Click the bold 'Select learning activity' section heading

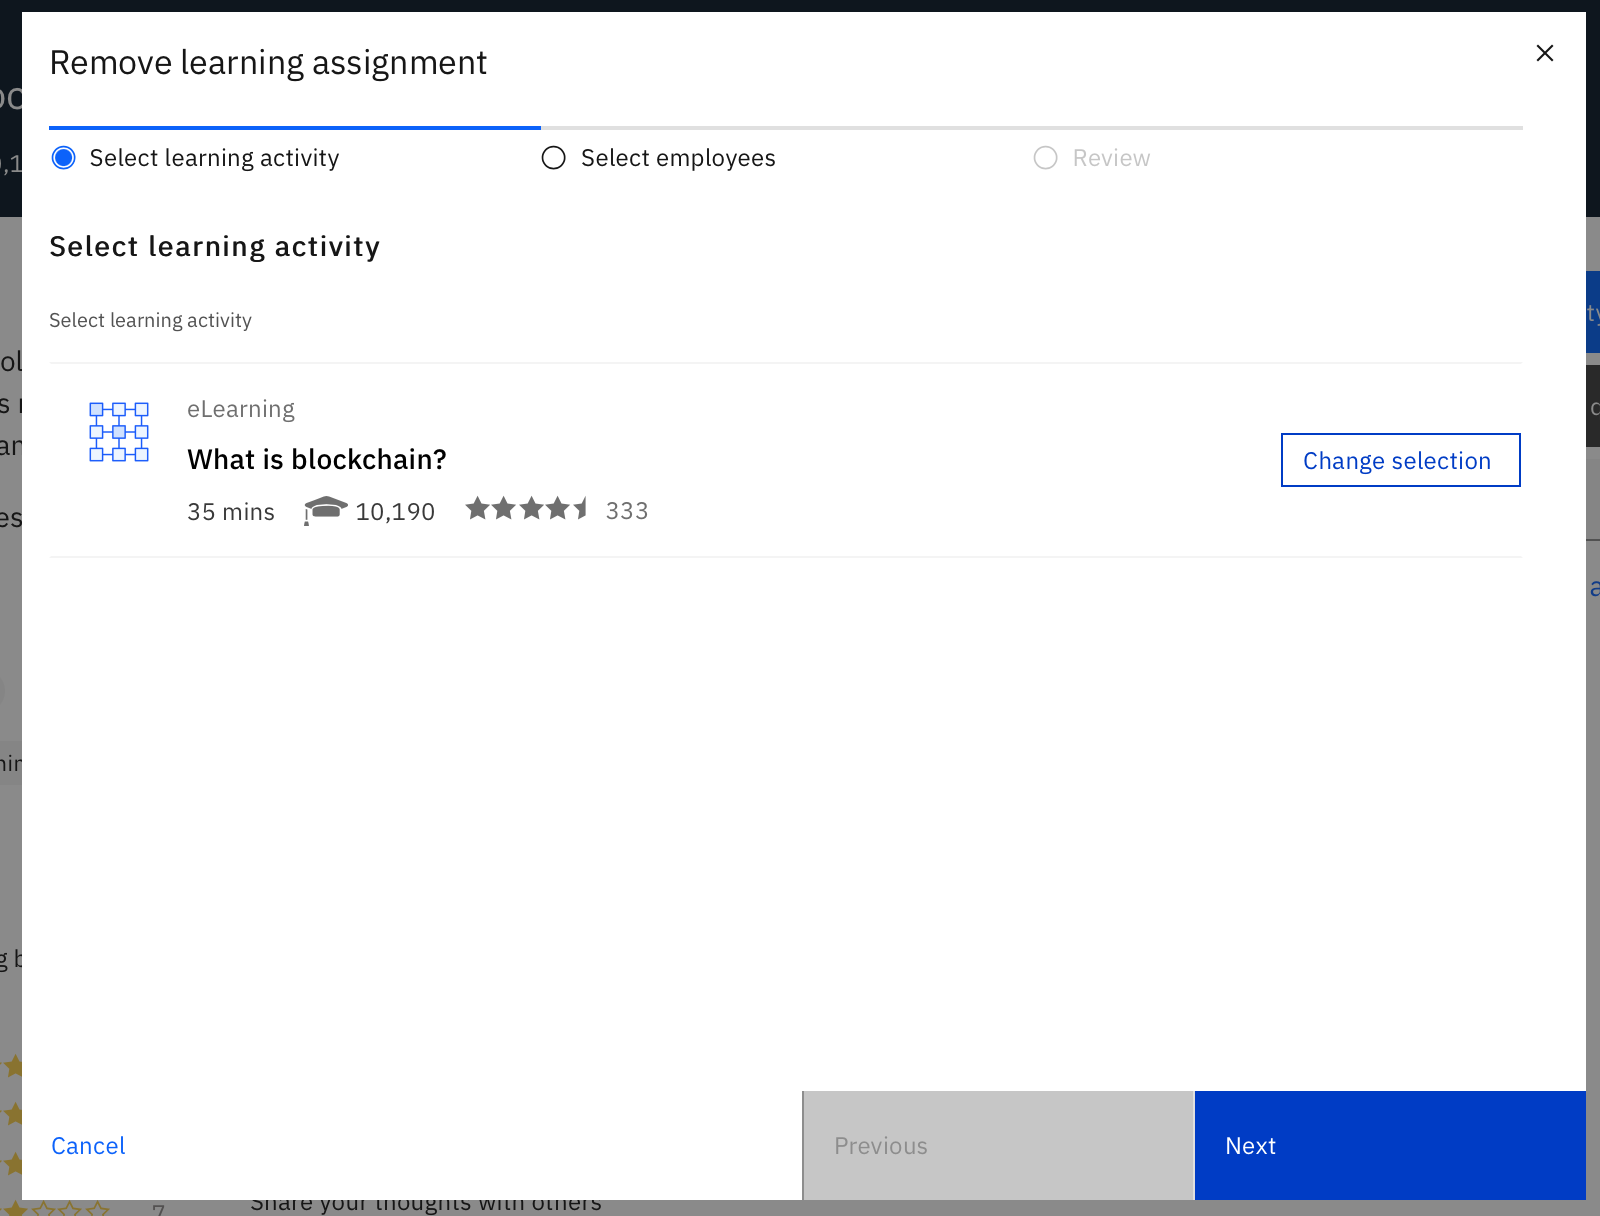click(x=215, y=247)
